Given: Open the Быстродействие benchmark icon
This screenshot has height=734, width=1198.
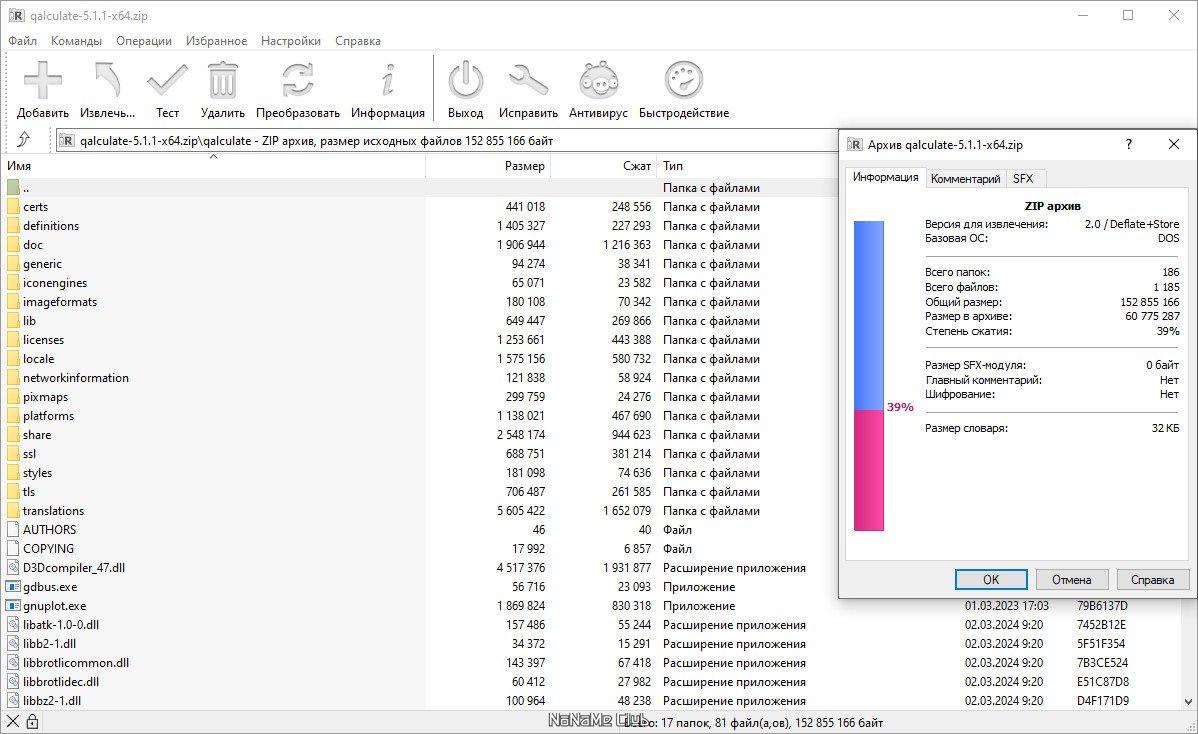Looking at the screenshot, I should tap(684, 80).
